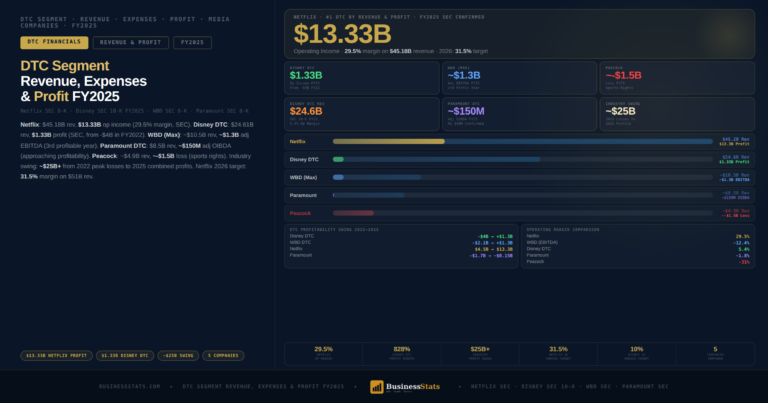The width and height of the screenshot is (768, 403).
Task: Select the DTC FINANCIALS tag
Action: [54, 43]
